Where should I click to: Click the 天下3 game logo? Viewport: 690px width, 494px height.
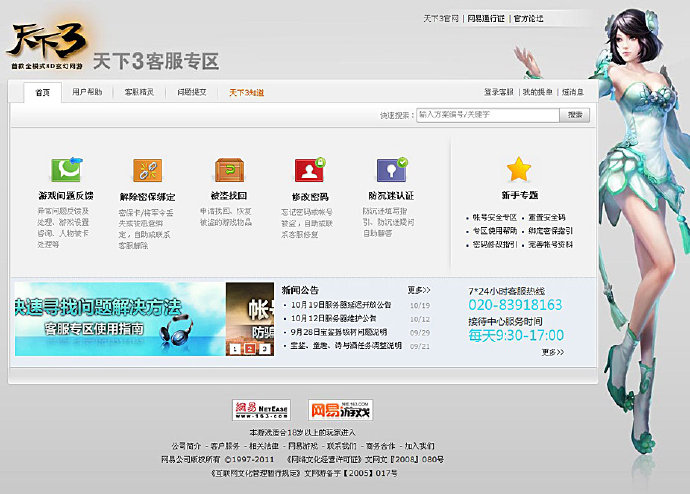[x=47, y=45]
